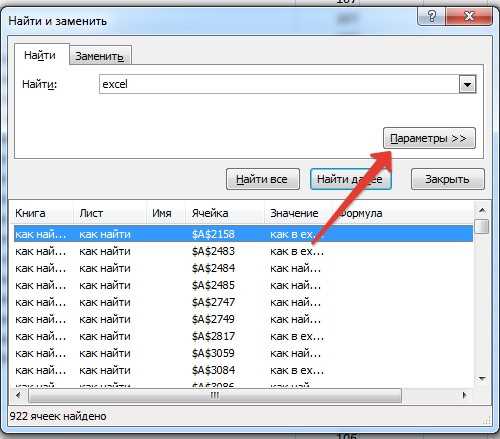Click the 922 ячеек найдено status text
The image size is (500, 439).
pos(58,416)
